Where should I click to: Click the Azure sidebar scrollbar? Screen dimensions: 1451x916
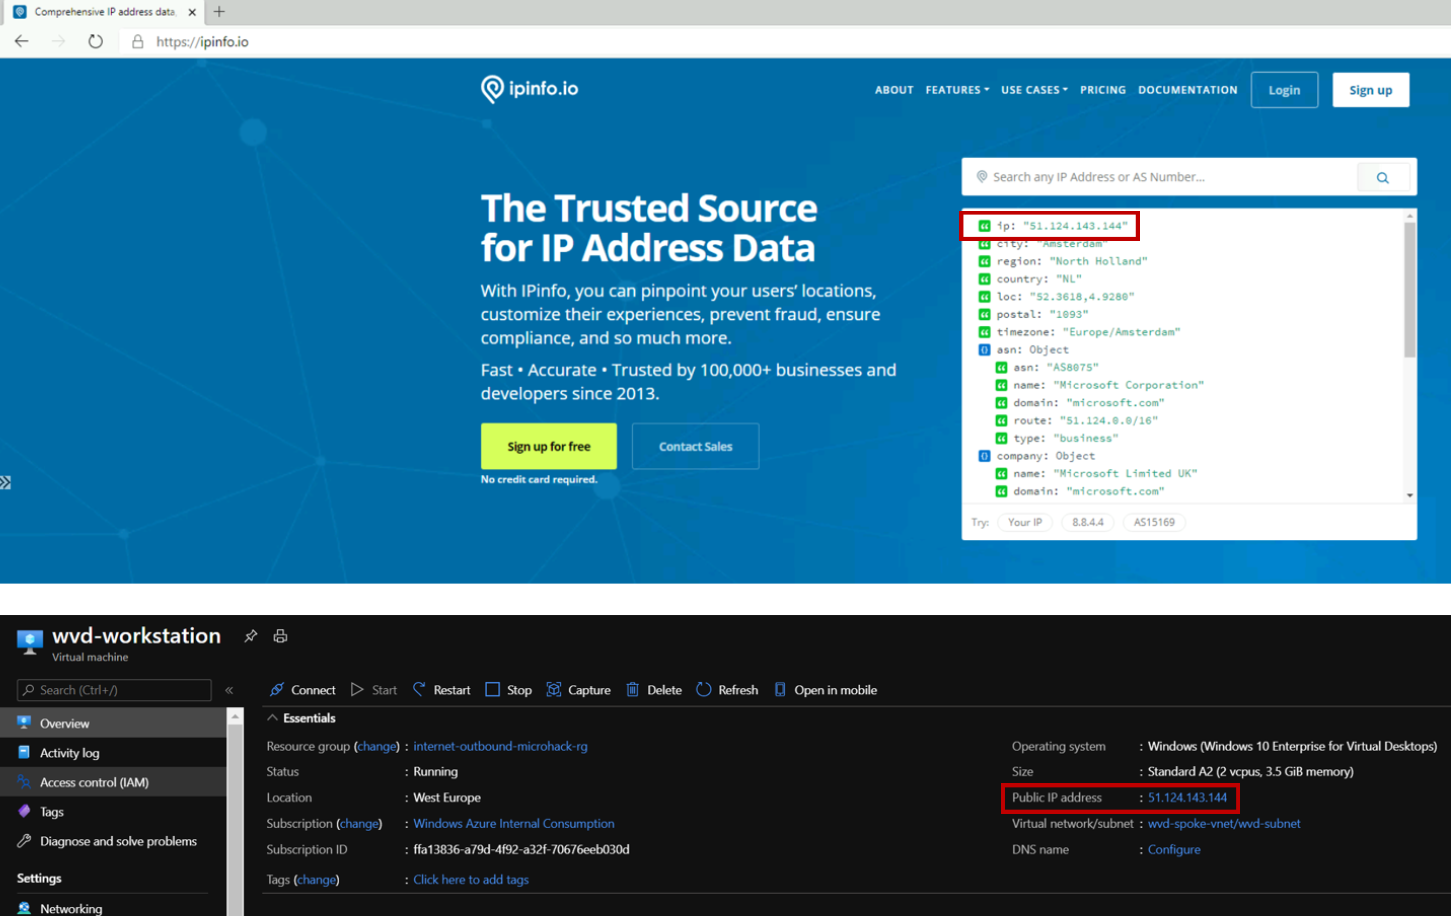pos(235,822)
